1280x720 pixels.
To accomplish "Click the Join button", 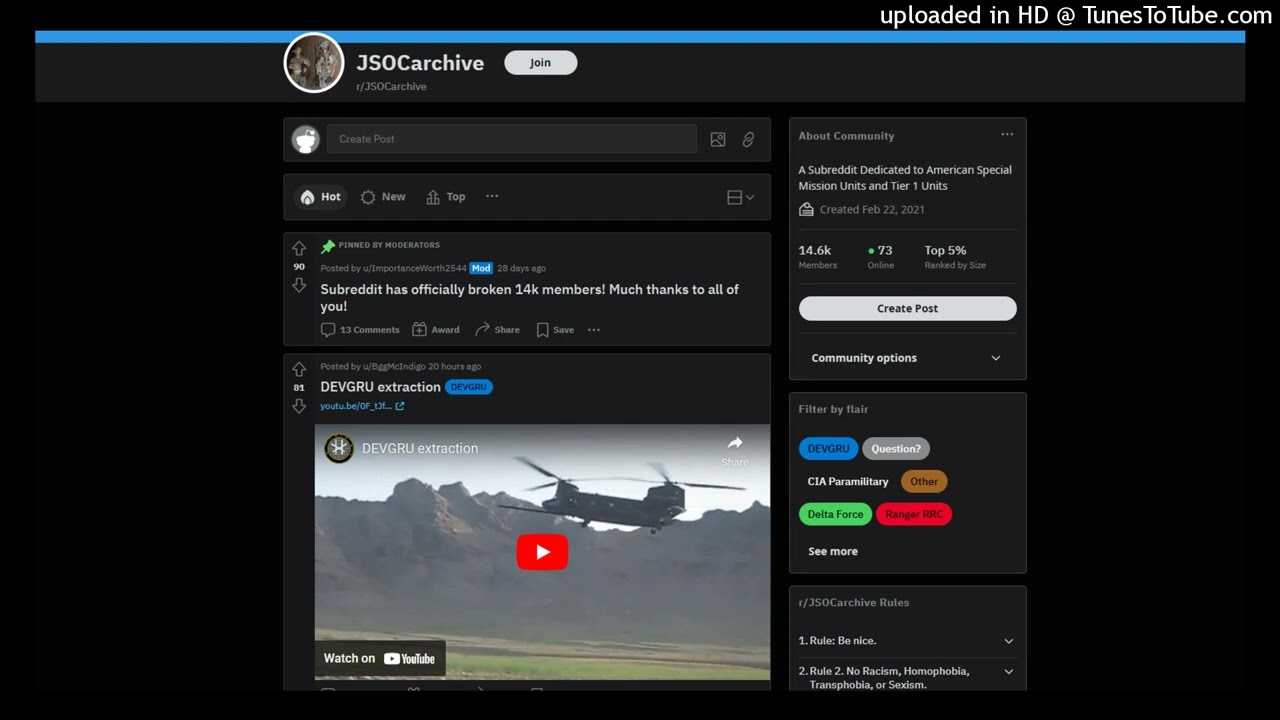I will pos(541,63).
